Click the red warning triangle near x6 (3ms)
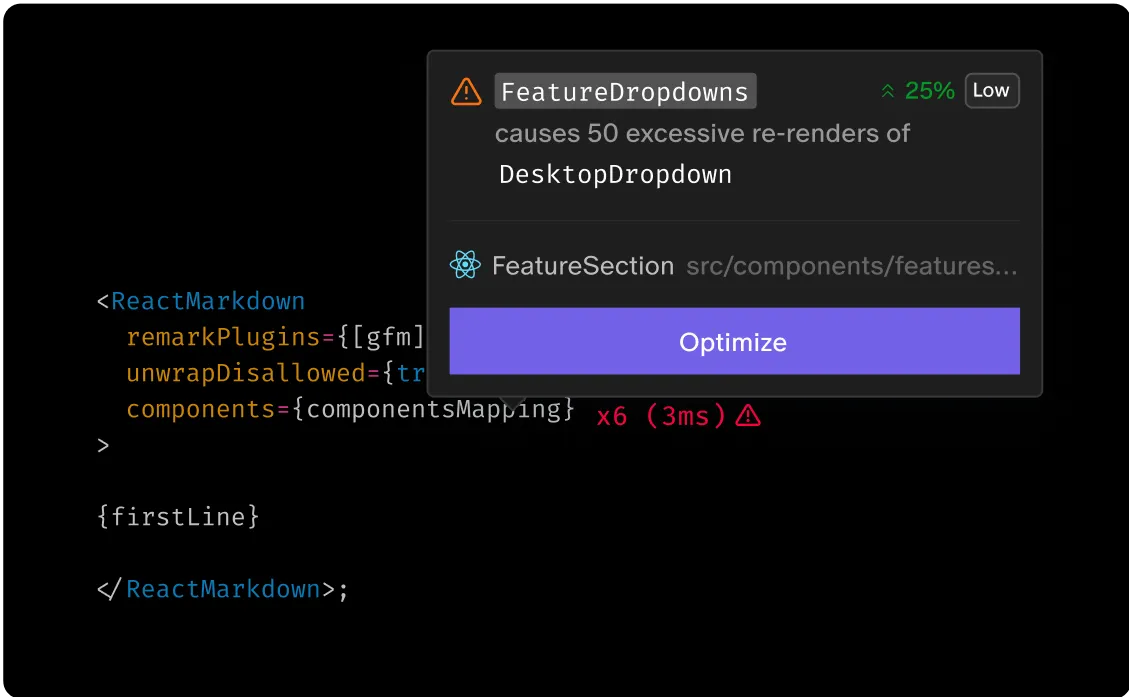 pyautogui.click(x=748, y=416)
